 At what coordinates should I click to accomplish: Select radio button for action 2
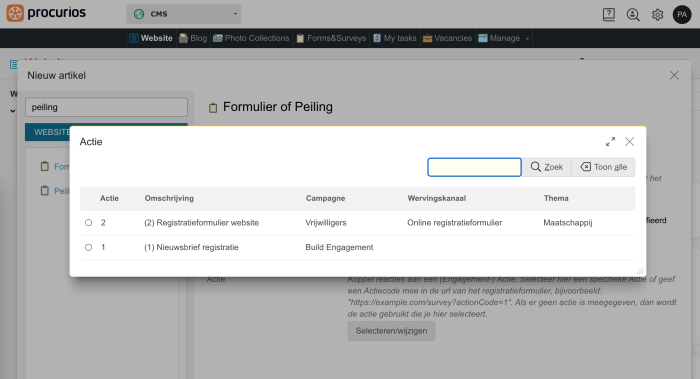tap(88, 222)
